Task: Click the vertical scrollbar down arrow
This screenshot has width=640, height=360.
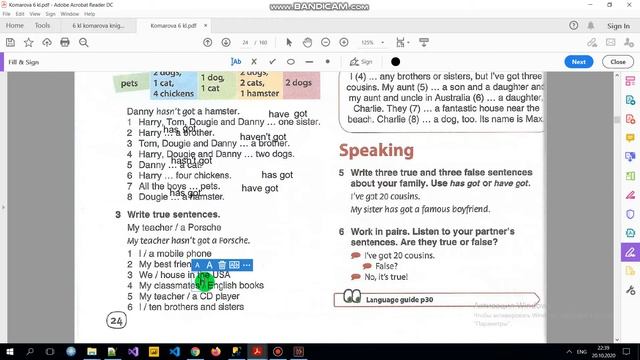Action: pos(617,340)
